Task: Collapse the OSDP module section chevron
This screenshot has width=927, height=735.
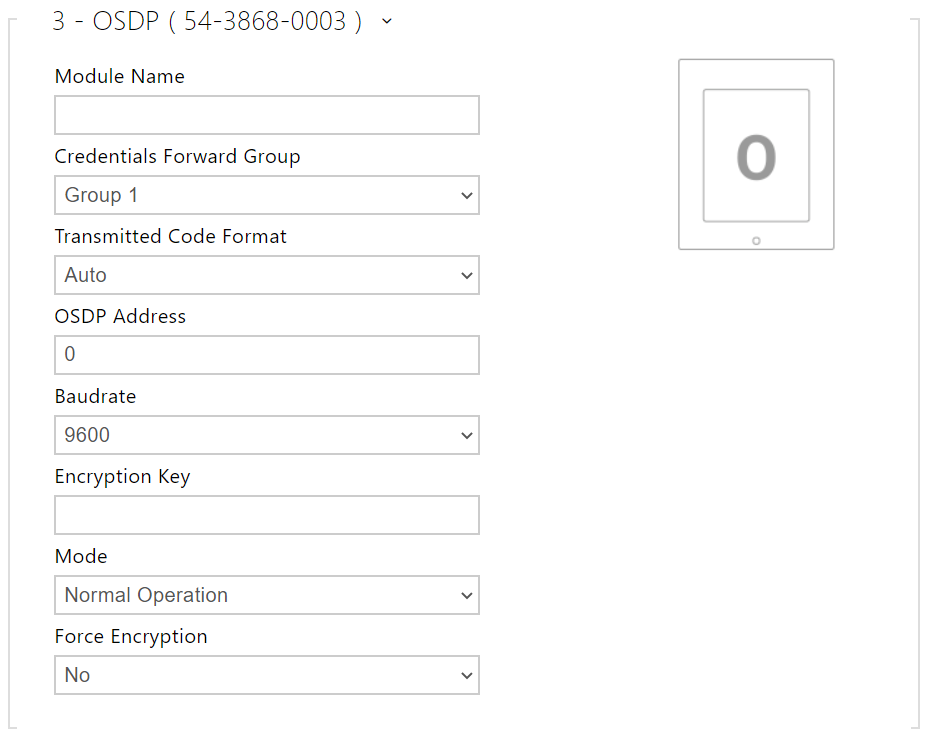Action: tap(387, 21)
